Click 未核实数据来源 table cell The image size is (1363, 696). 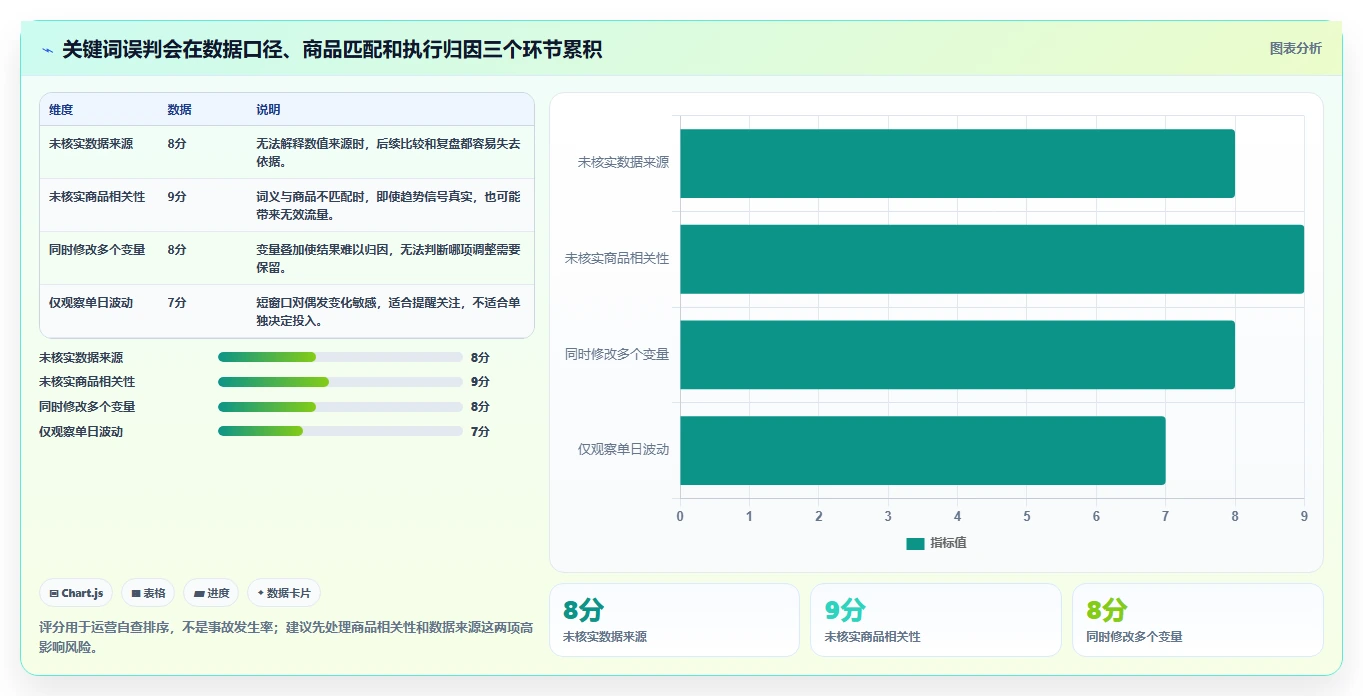91,144
